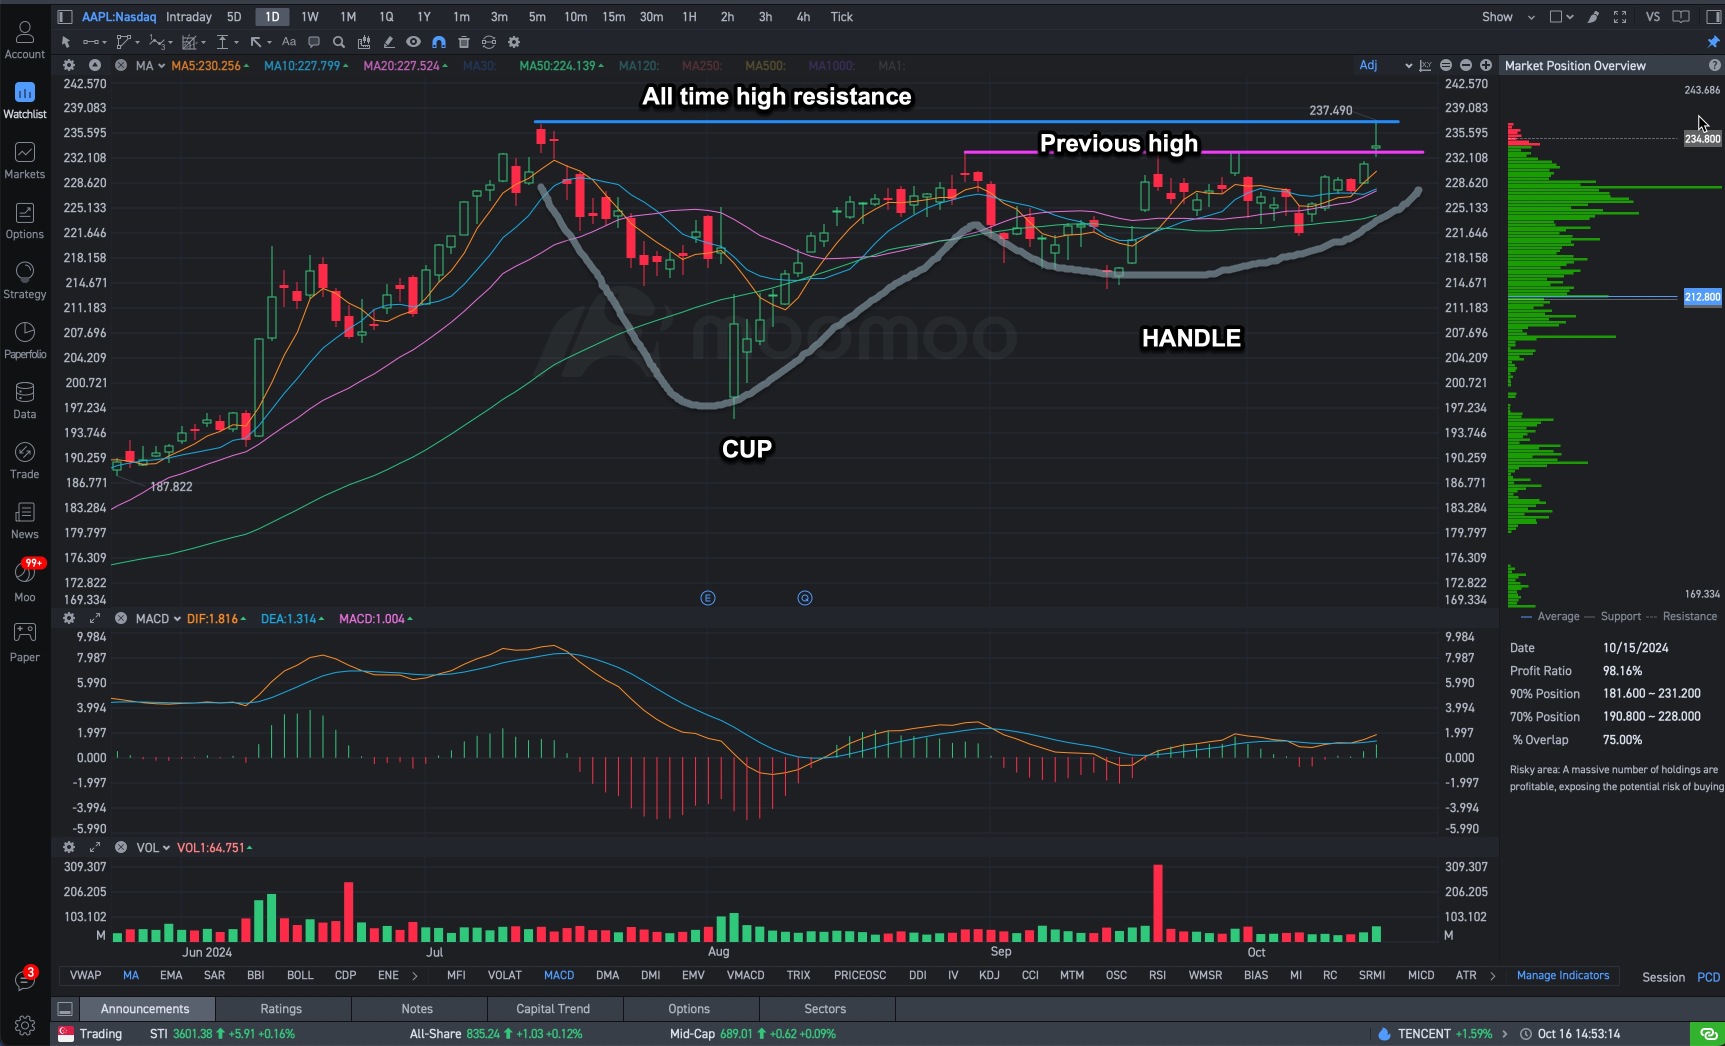Open the Data sidebar section
The height and width of the screenshot is (1046, 1725).
point(25,400)
